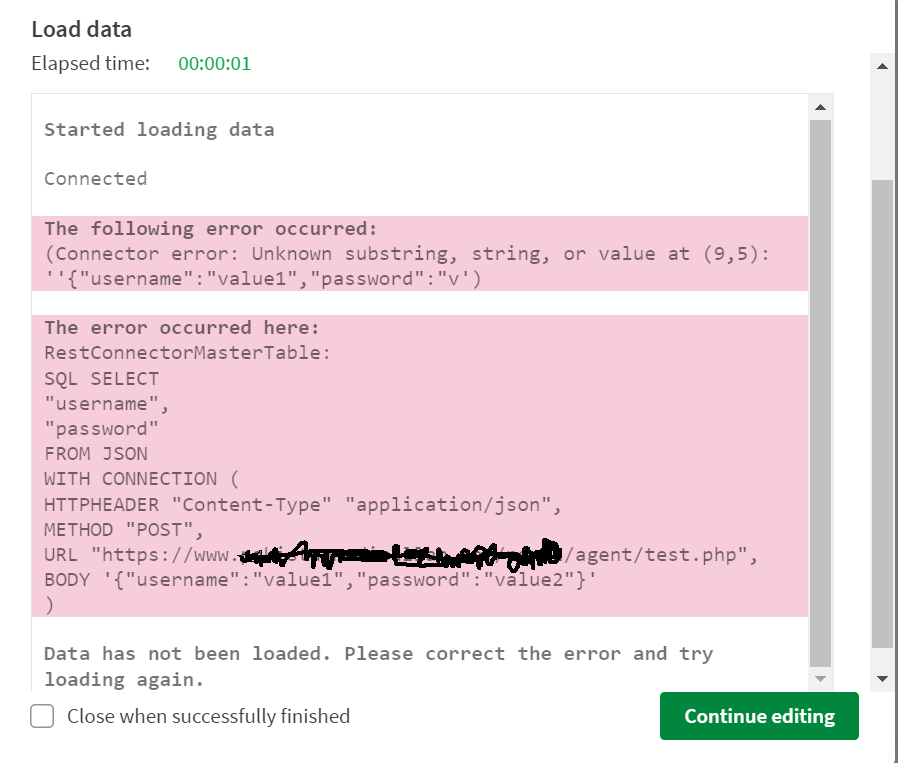
Task: Click the URL line ending in test.php
Action: tap(401, 554)
